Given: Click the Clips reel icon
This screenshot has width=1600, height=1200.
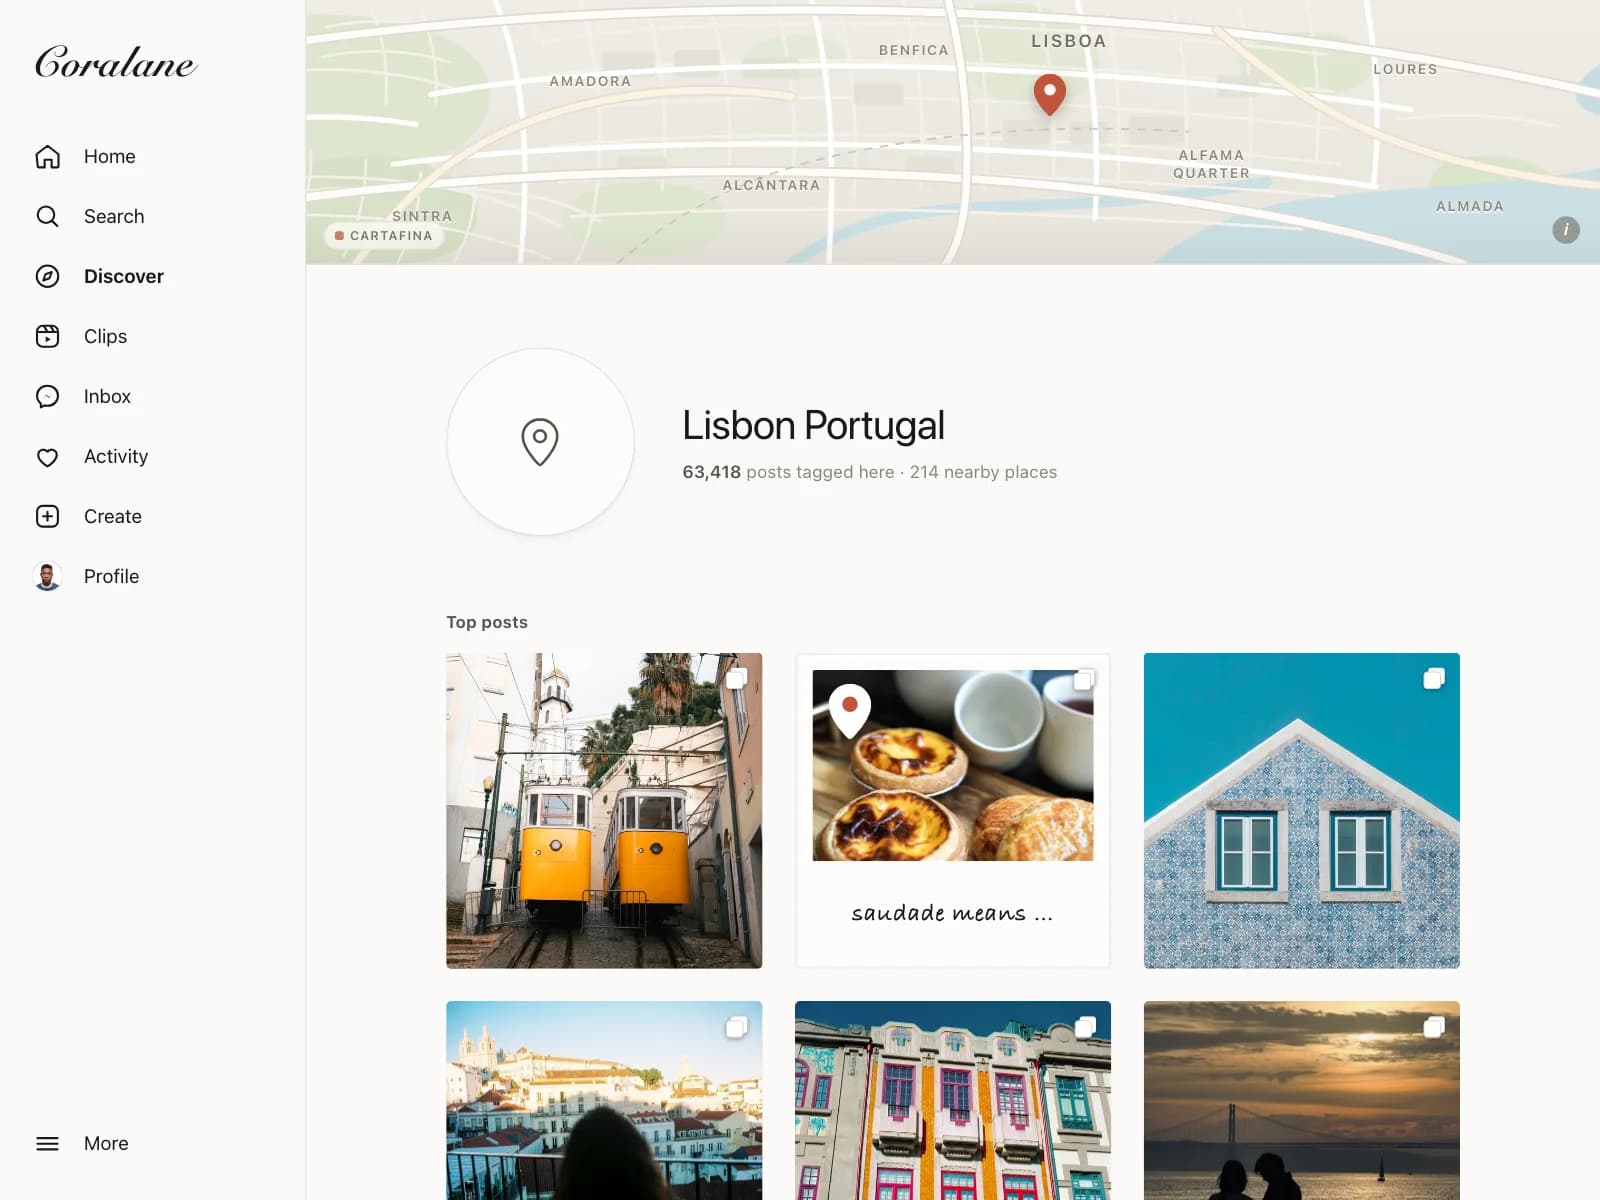Looking at the screenshot, I should point(48,337).
